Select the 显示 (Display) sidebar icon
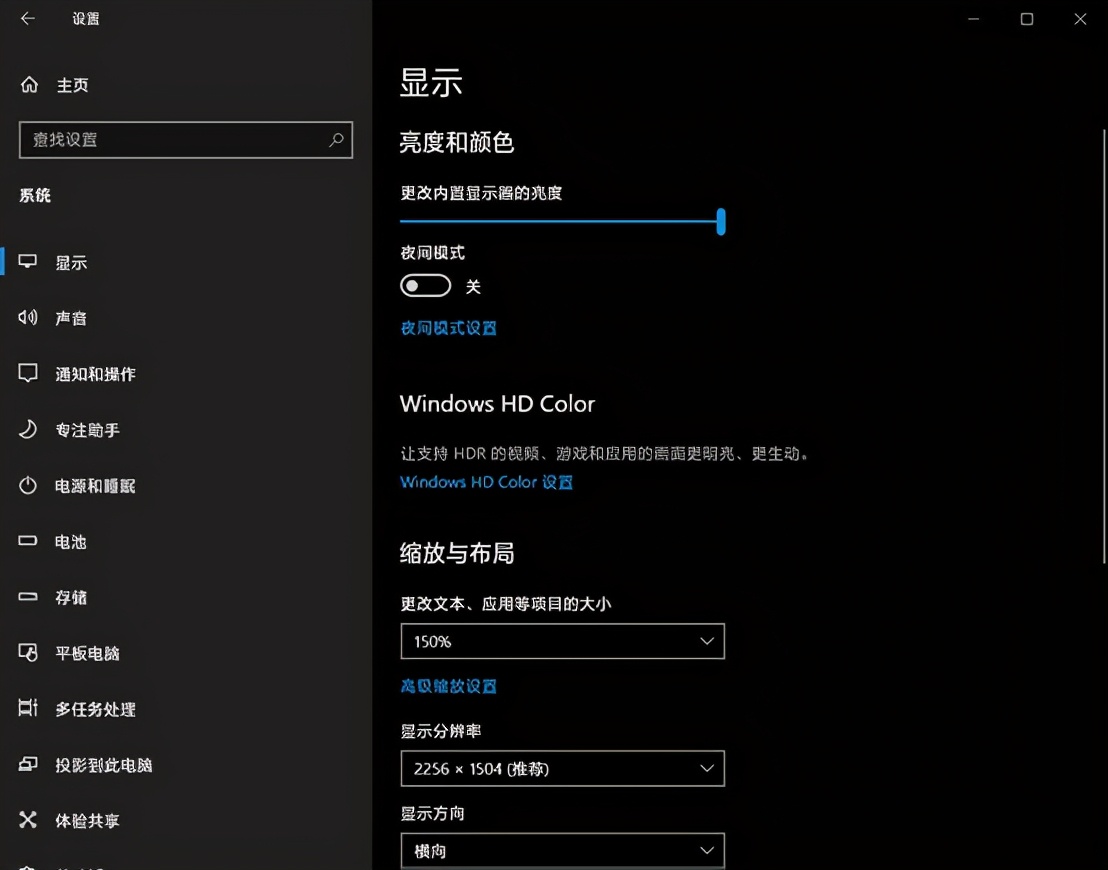1108x870 pixels. (x=70, y=262)
